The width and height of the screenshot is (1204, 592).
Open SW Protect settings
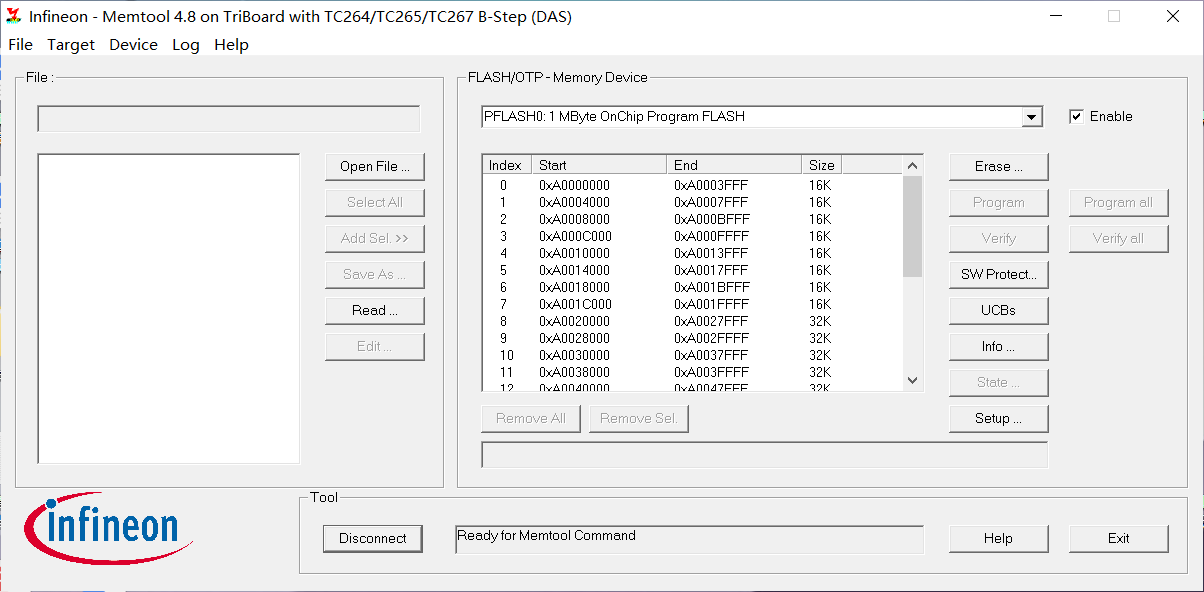(998, 274)
